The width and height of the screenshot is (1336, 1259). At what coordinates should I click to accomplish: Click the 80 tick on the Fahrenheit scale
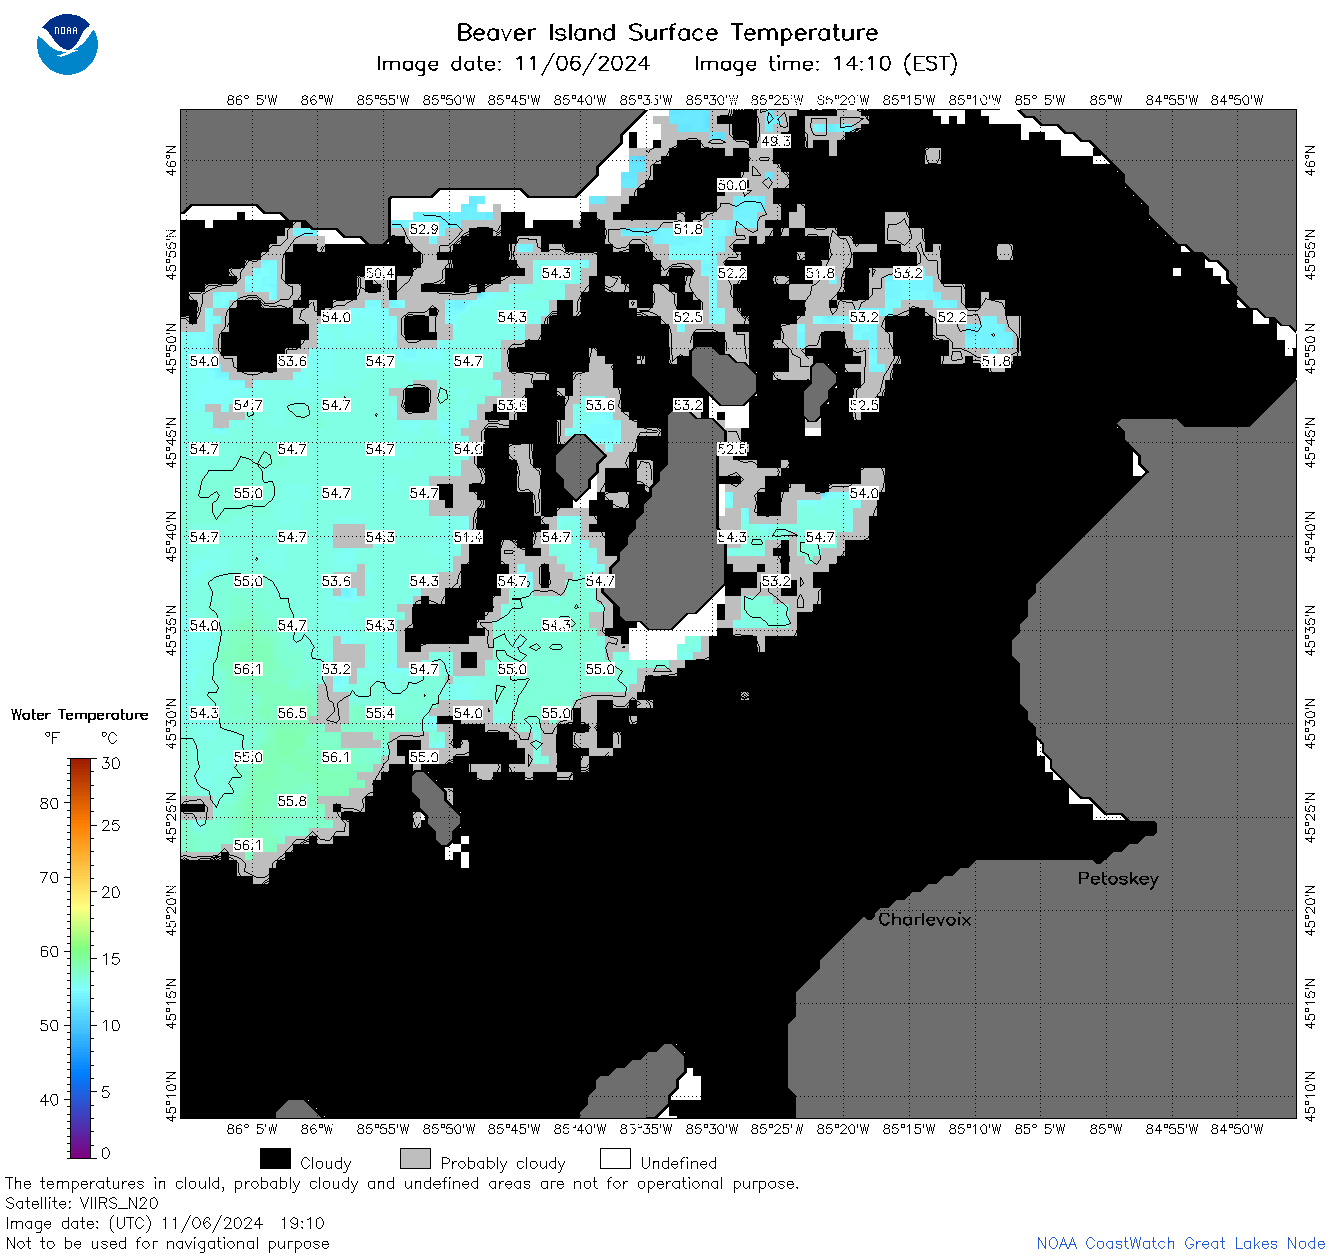pyautogui.click(x=49, y=803)
